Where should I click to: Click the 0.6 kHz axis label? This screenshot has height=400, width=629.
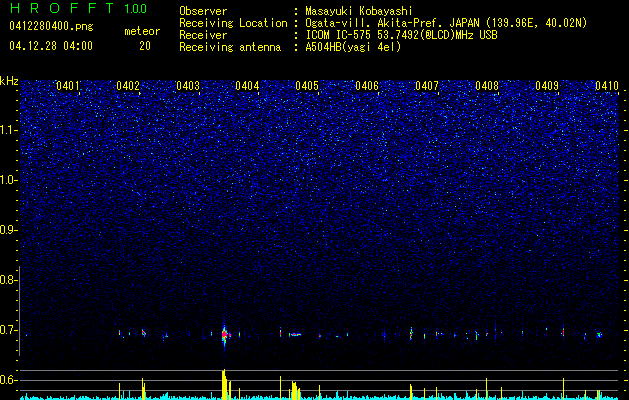click(x=7, y=380)
